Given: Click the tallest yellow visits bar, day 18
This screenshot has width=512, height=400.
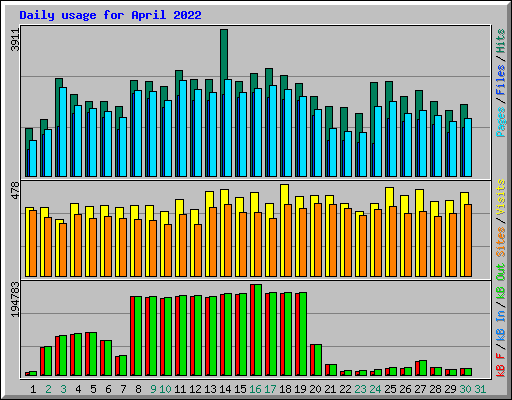Looking at the screenshot, I should pyautogui.click(x=285, y=194).
